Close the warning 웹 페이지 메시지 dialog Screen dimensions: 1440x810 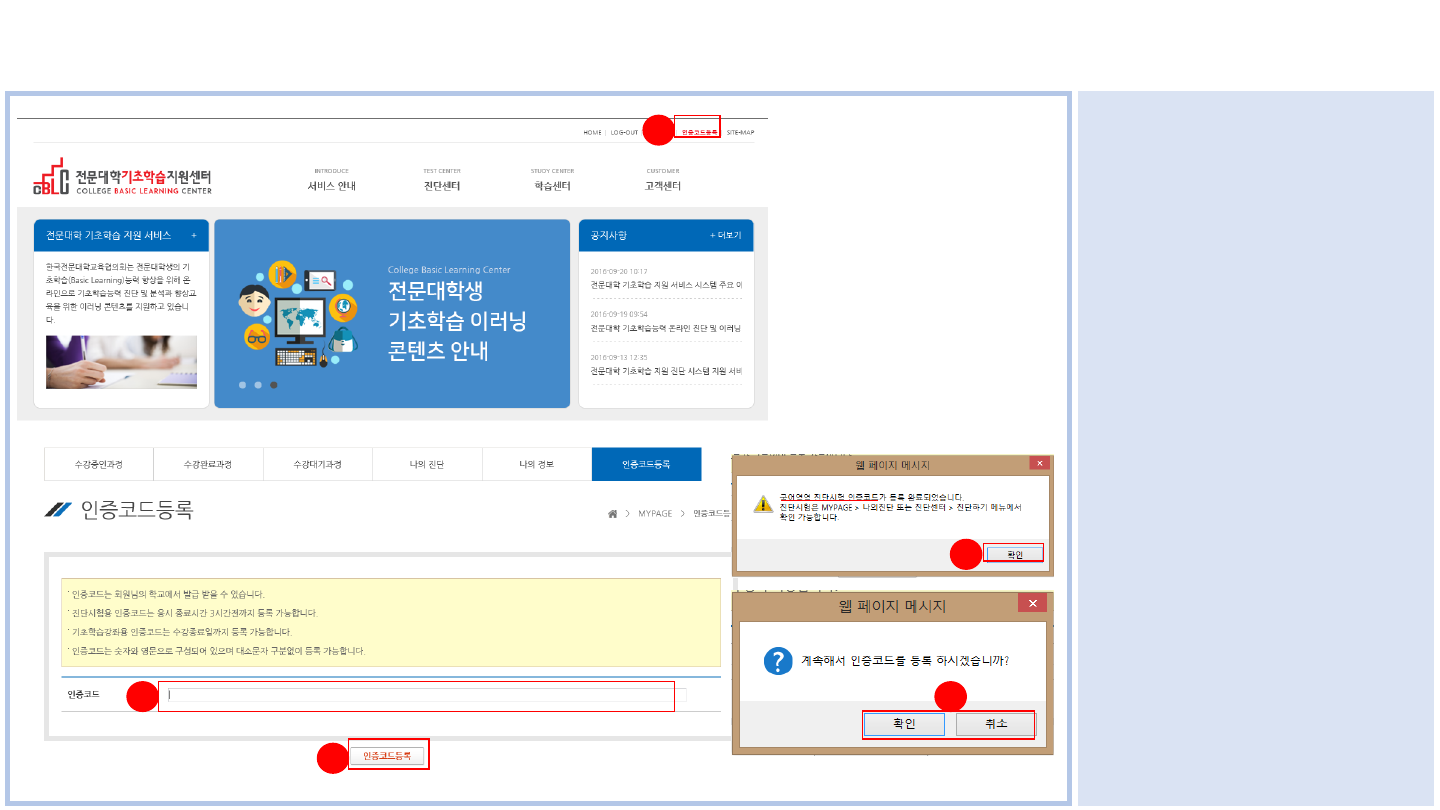click(x=1040, y=463)
